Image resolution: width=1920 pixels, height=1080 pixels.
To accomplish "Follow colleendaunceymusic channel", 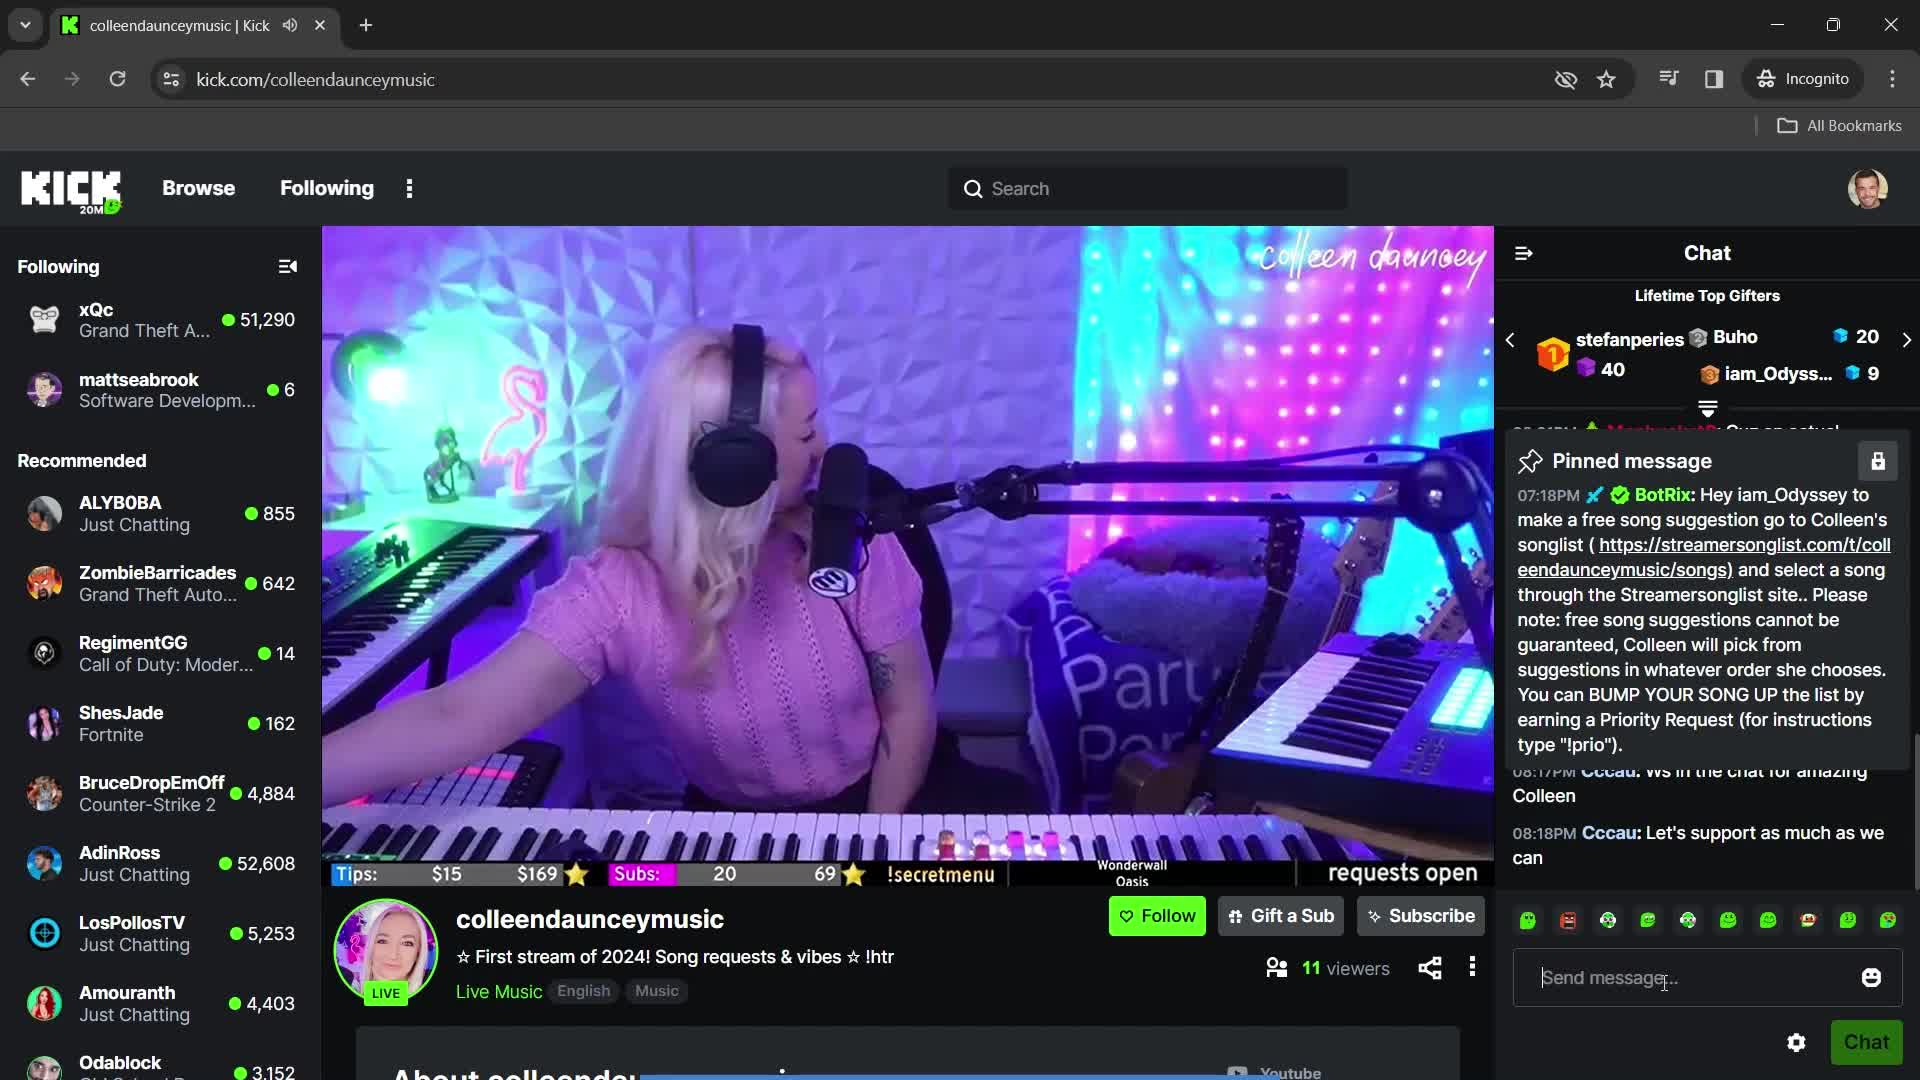I will coord(1155,915).
